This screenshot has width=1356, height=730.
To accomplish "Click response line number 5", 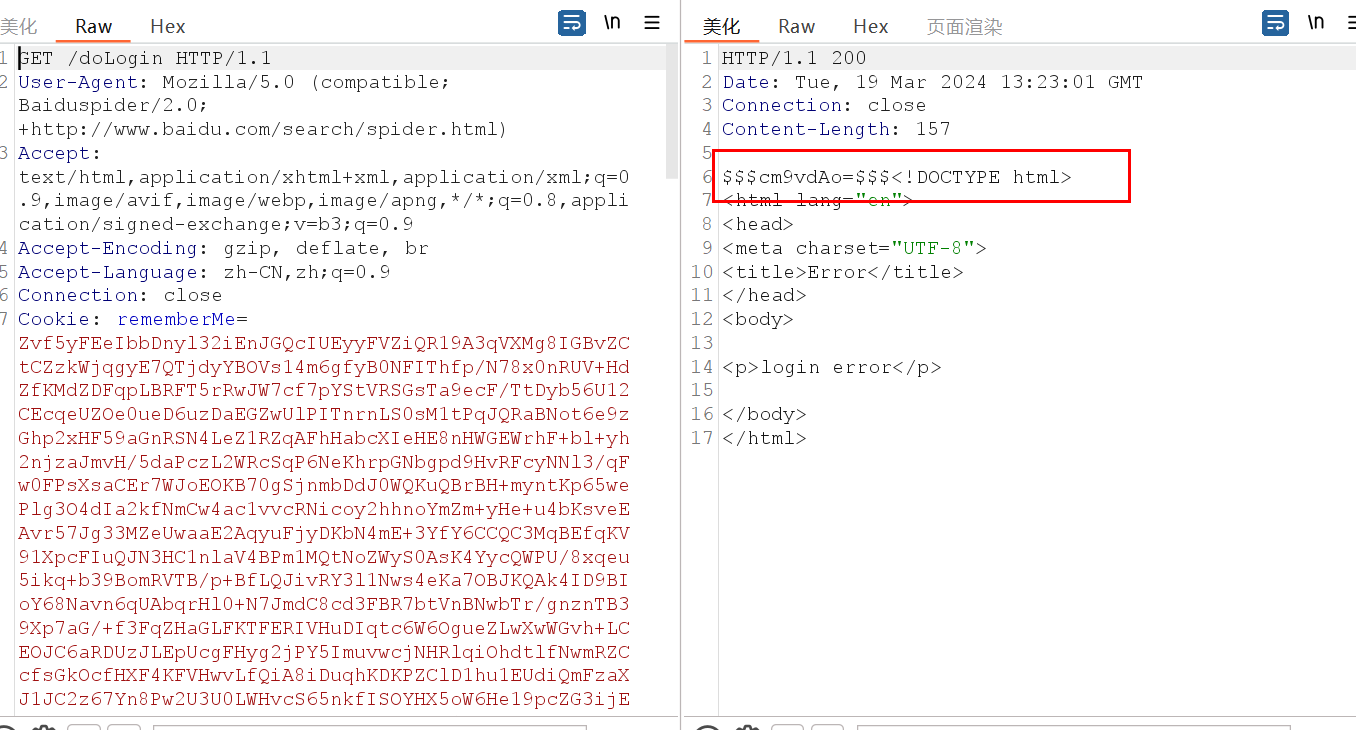I will pyautogui.click(x=707, y=153).
